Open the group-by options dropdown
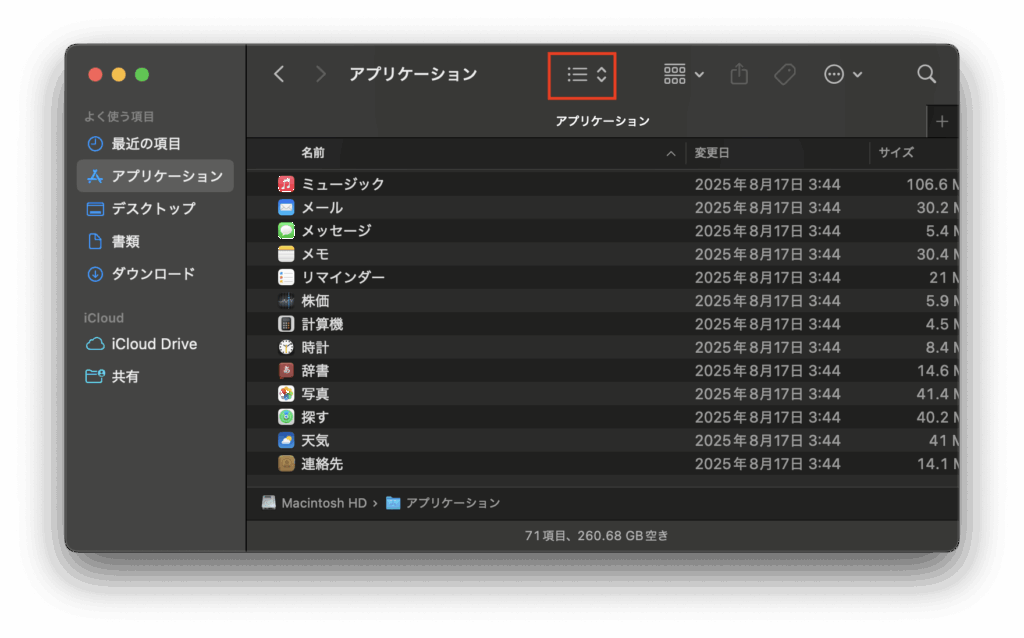The height and width of the screenshot is (638, 1024). coord(684,74)
